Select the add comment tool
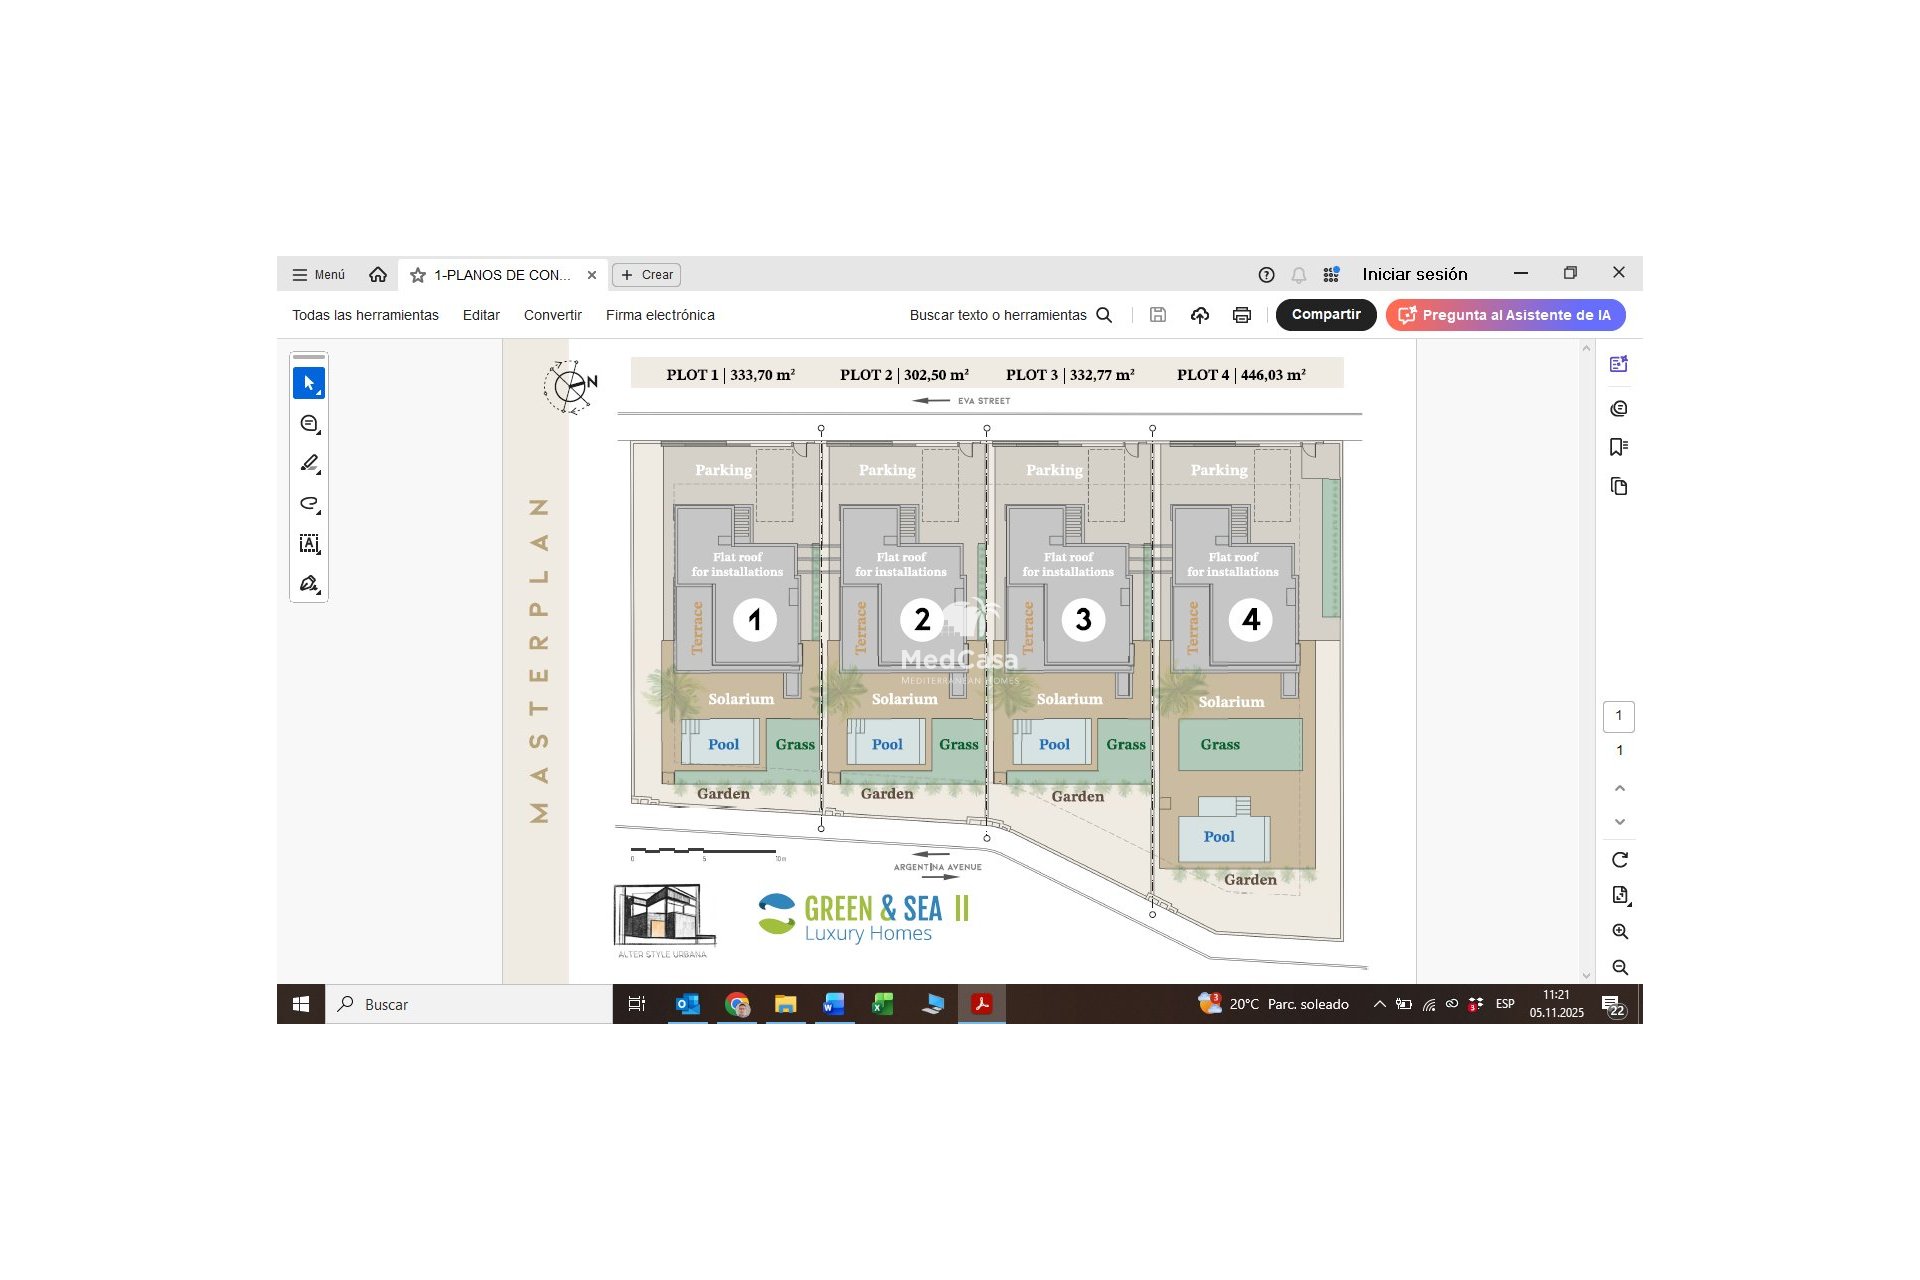 308,423
